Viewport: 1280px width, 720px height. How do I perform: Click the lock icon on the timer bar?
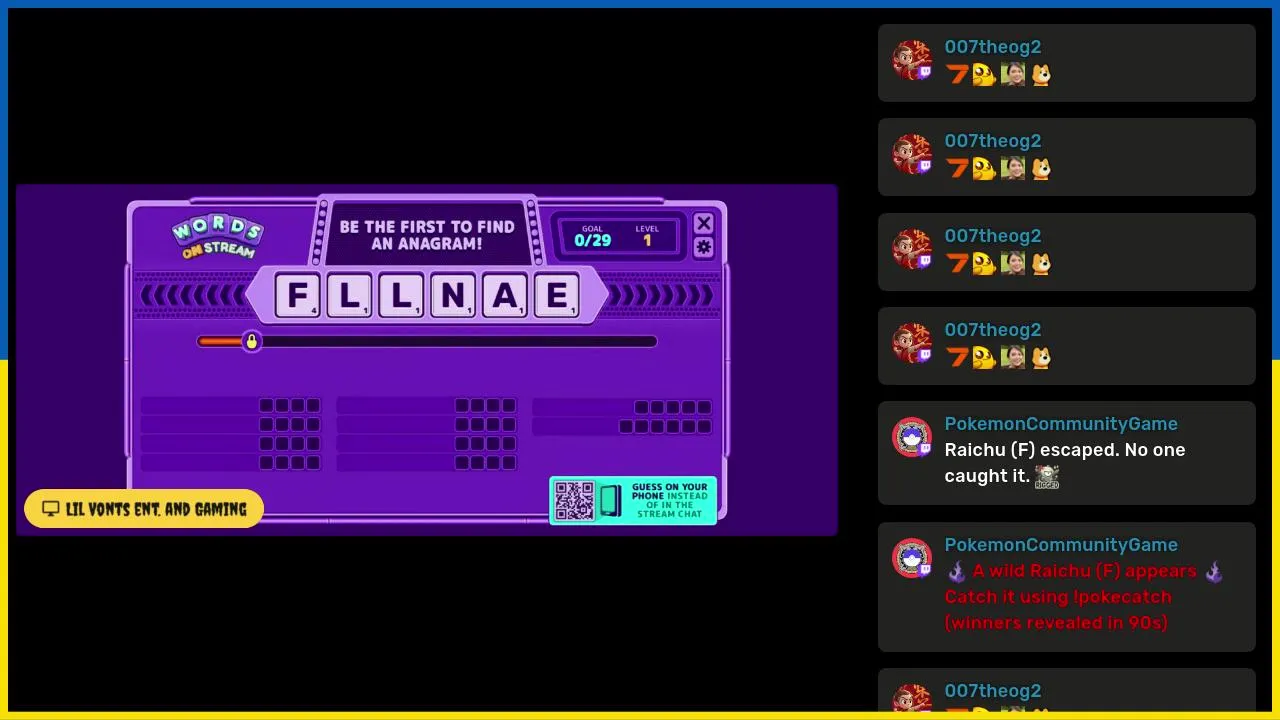point(252,341)
